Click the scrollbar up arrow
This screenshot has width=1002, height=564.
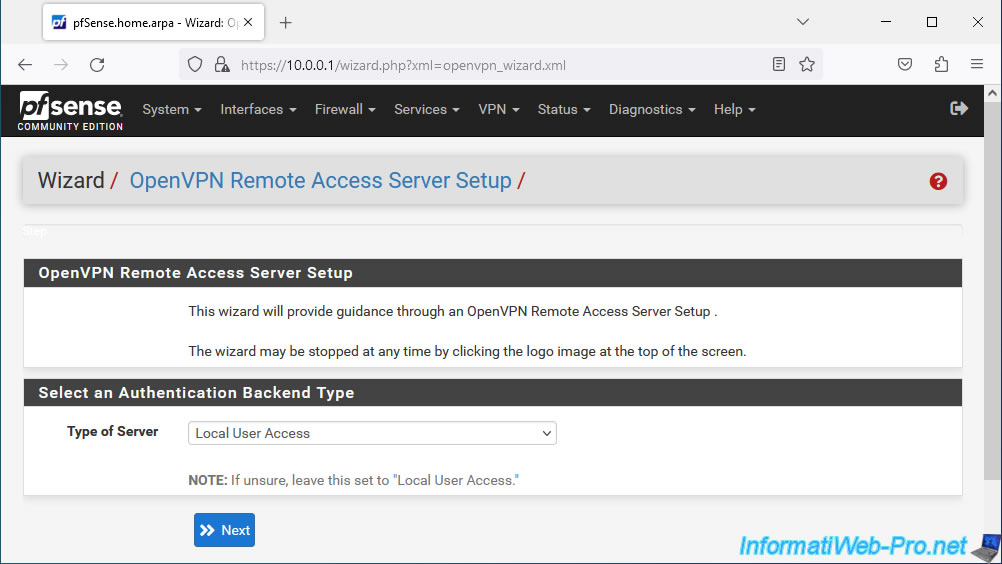tap(992, 93)
